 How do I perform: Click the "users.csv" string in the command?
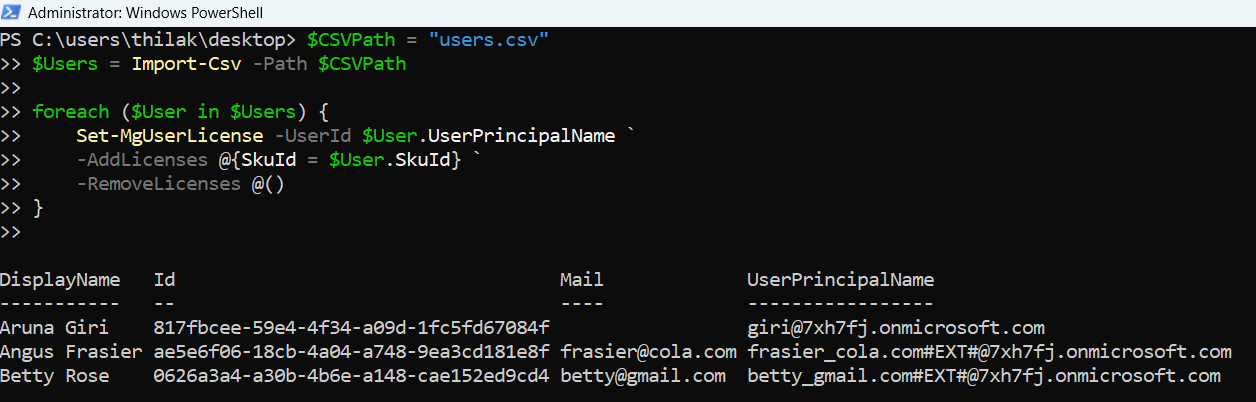point(489,40)
